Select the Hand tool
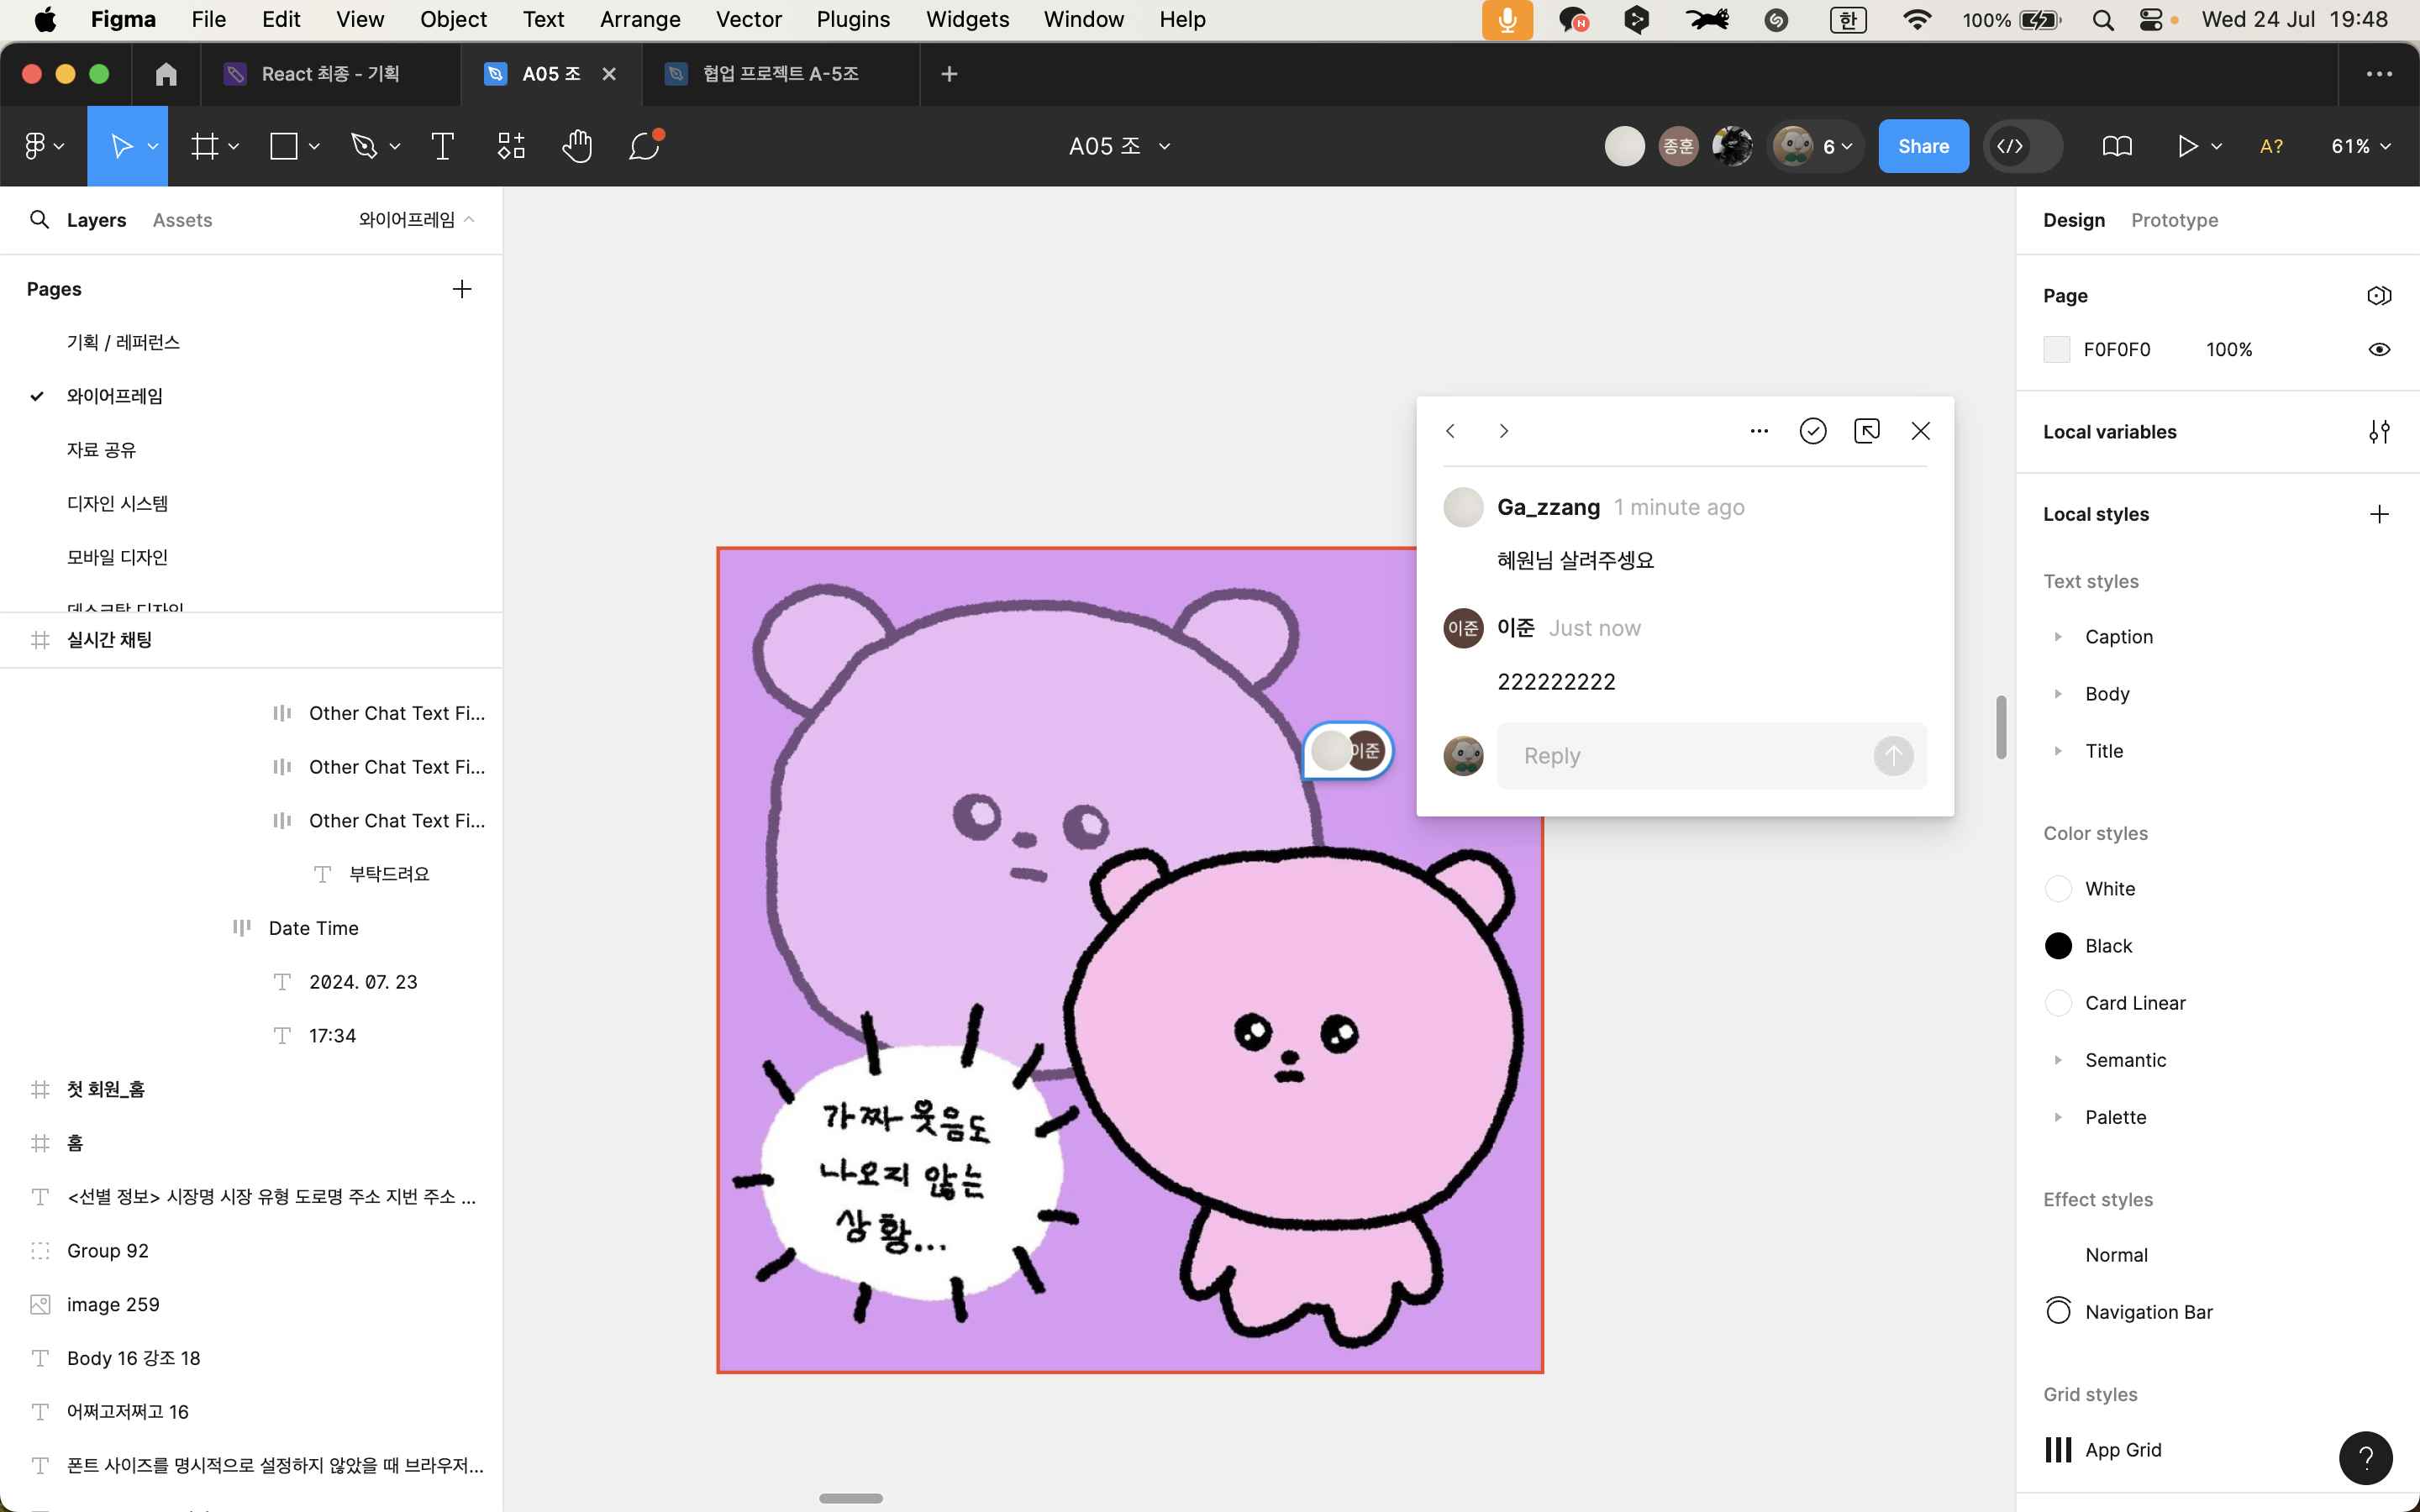 [x=577, y=146]
